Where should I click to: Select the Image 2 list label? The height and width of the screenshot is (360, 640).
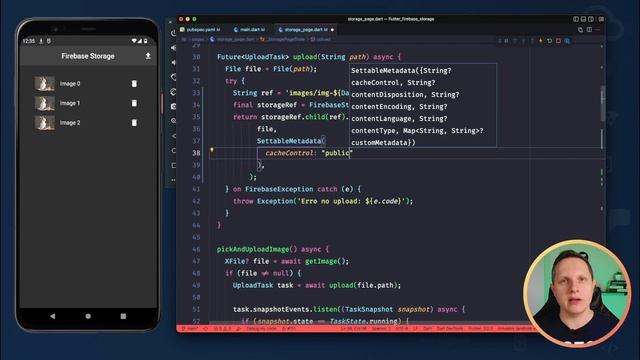[x=70, y=122]
